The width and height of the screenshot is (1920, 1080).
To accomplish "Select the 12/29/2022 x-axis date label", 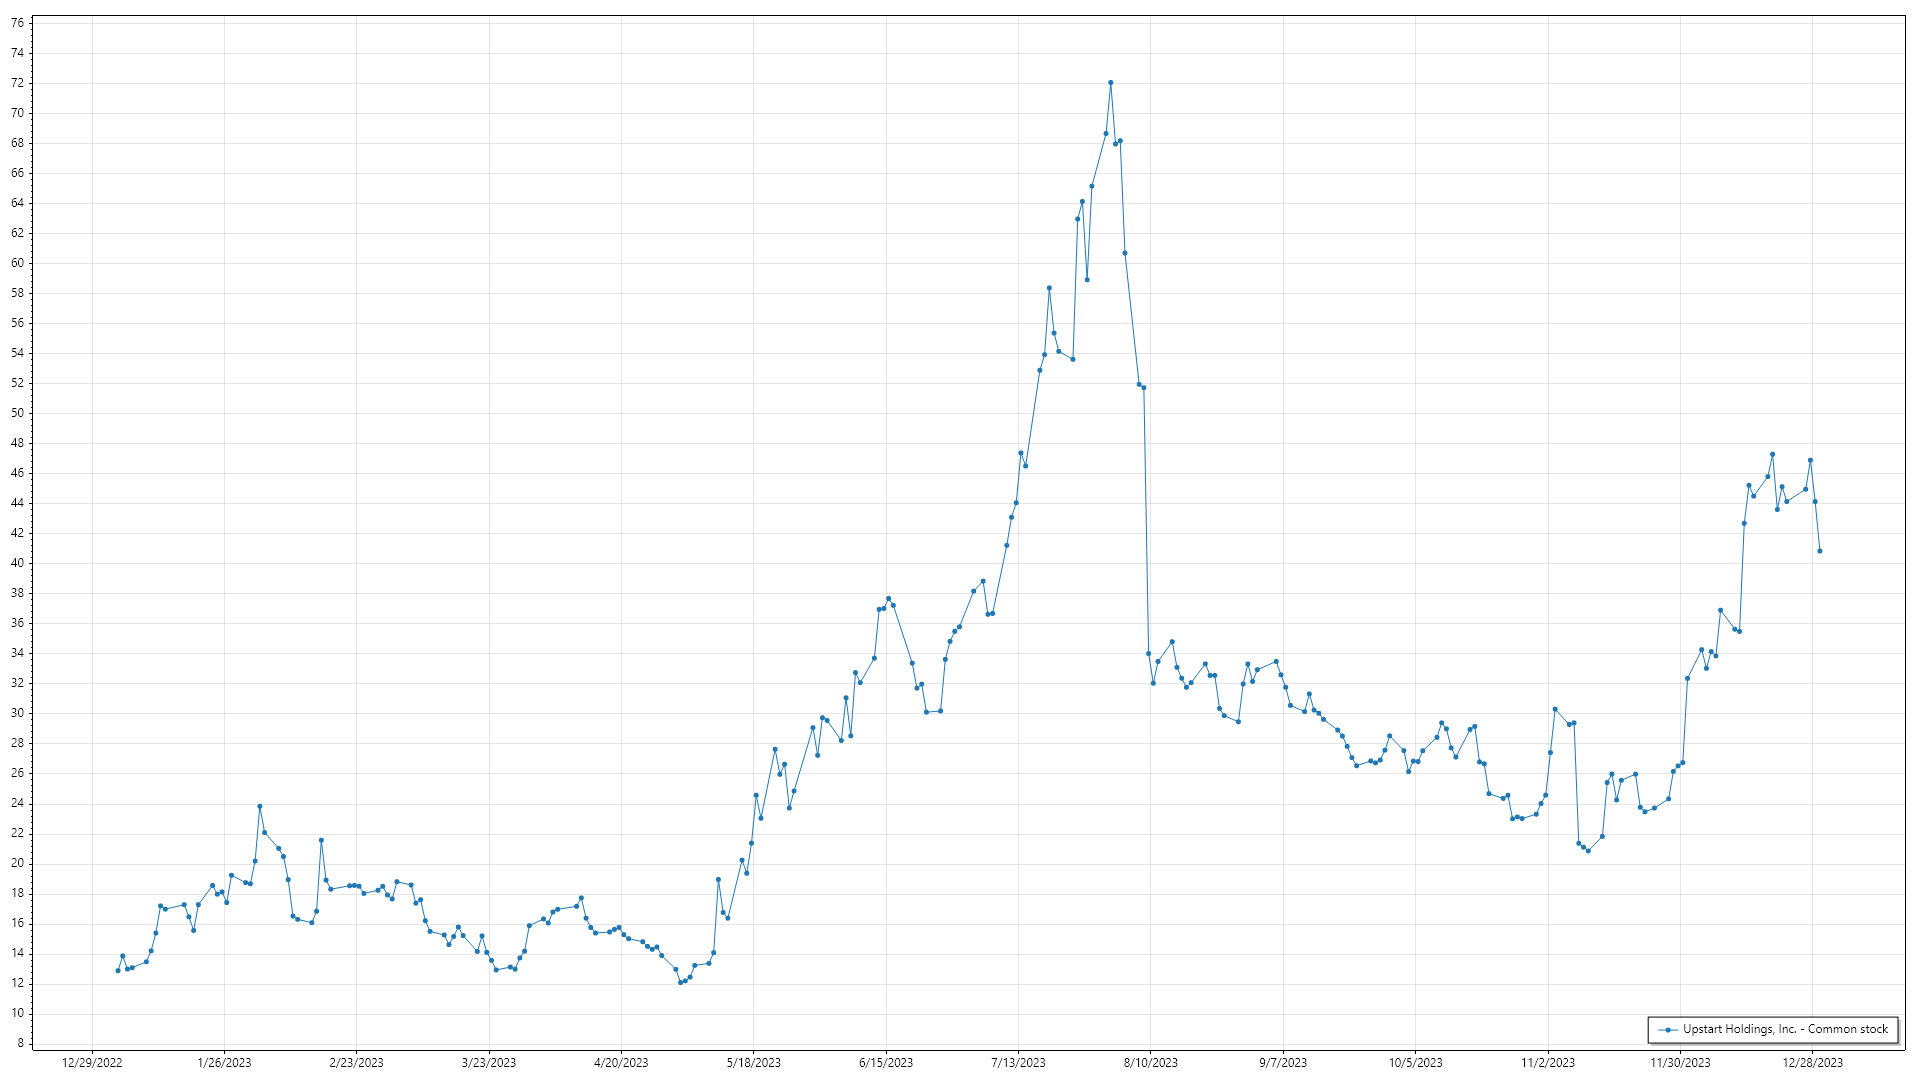I will tap(92, 1063).
